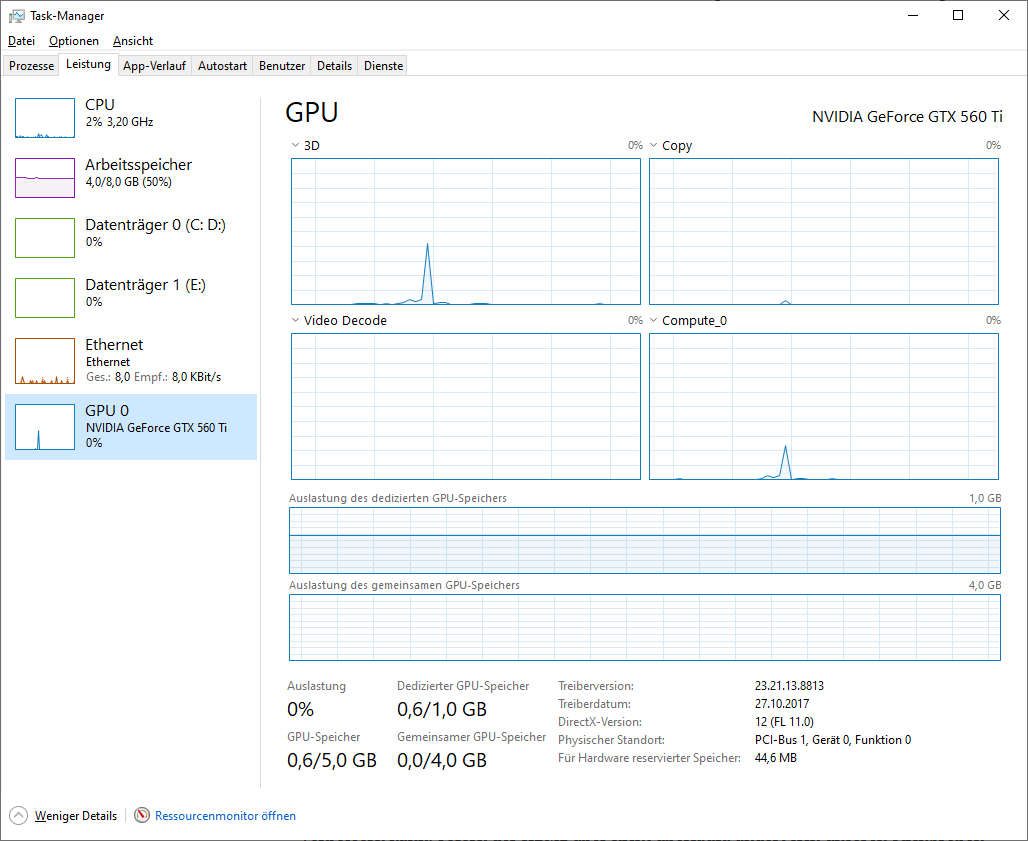1028x841 pixels.
Task: Click the Weniger Details collapse arrow icon
Action: point(18,815)
